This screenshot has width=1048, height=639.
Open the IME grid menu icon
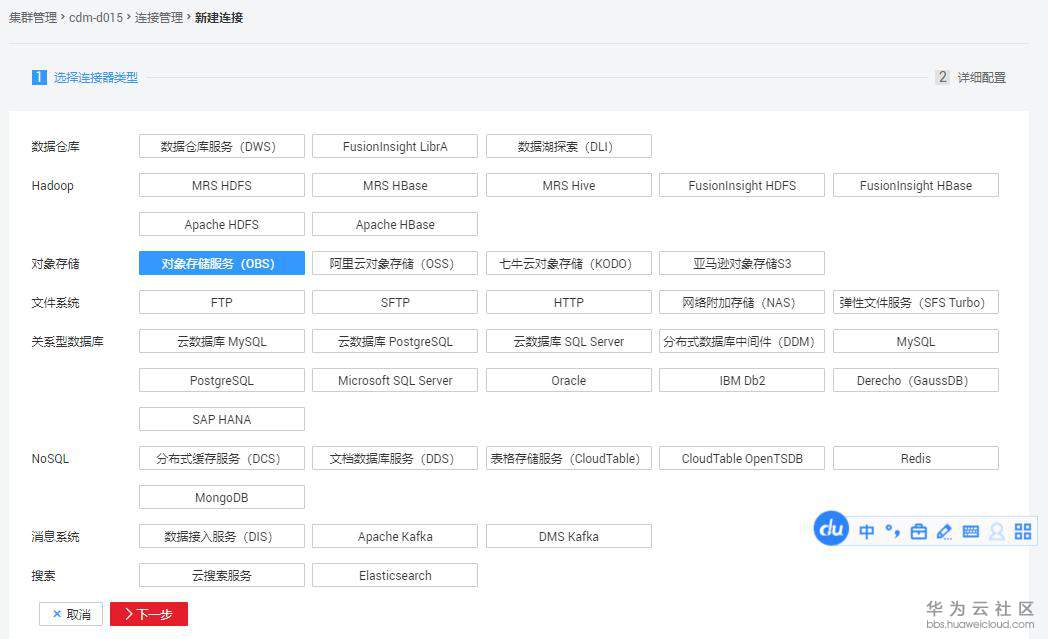[x=1023, y=531]
